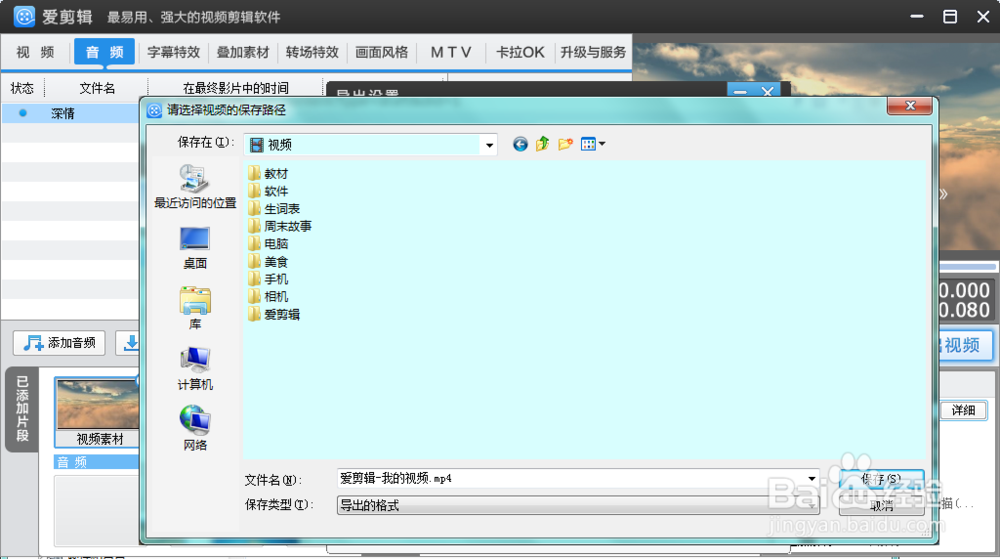Open the 保存类型 format combo box

578,505
